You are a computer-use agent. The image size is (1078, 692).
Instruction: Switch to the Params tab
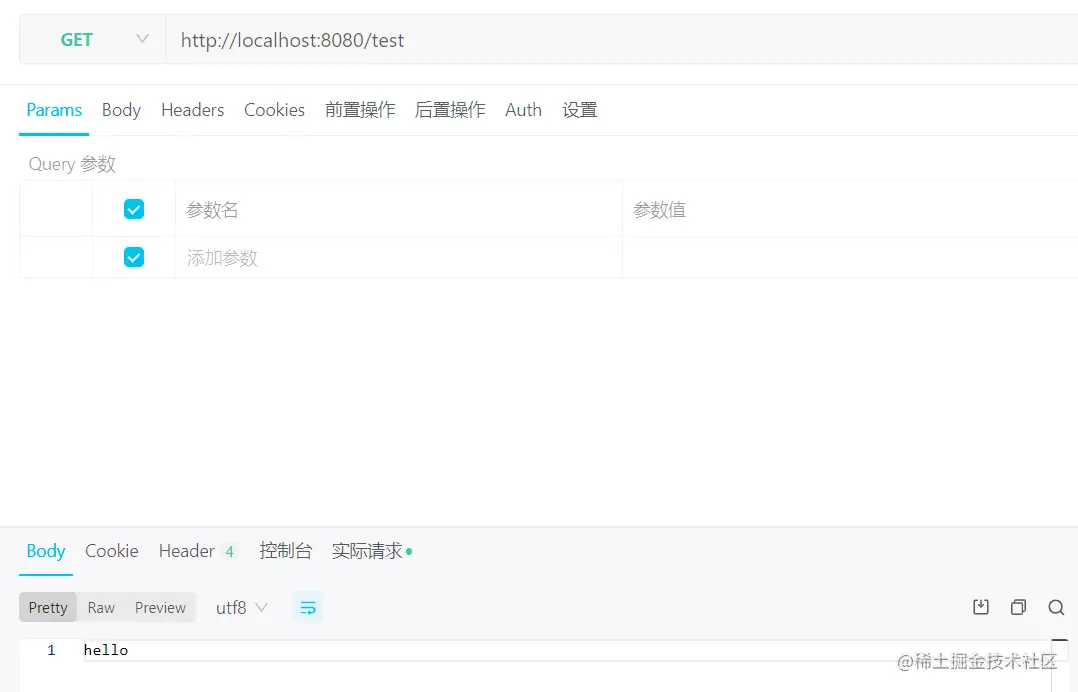[x=54, y=110]
